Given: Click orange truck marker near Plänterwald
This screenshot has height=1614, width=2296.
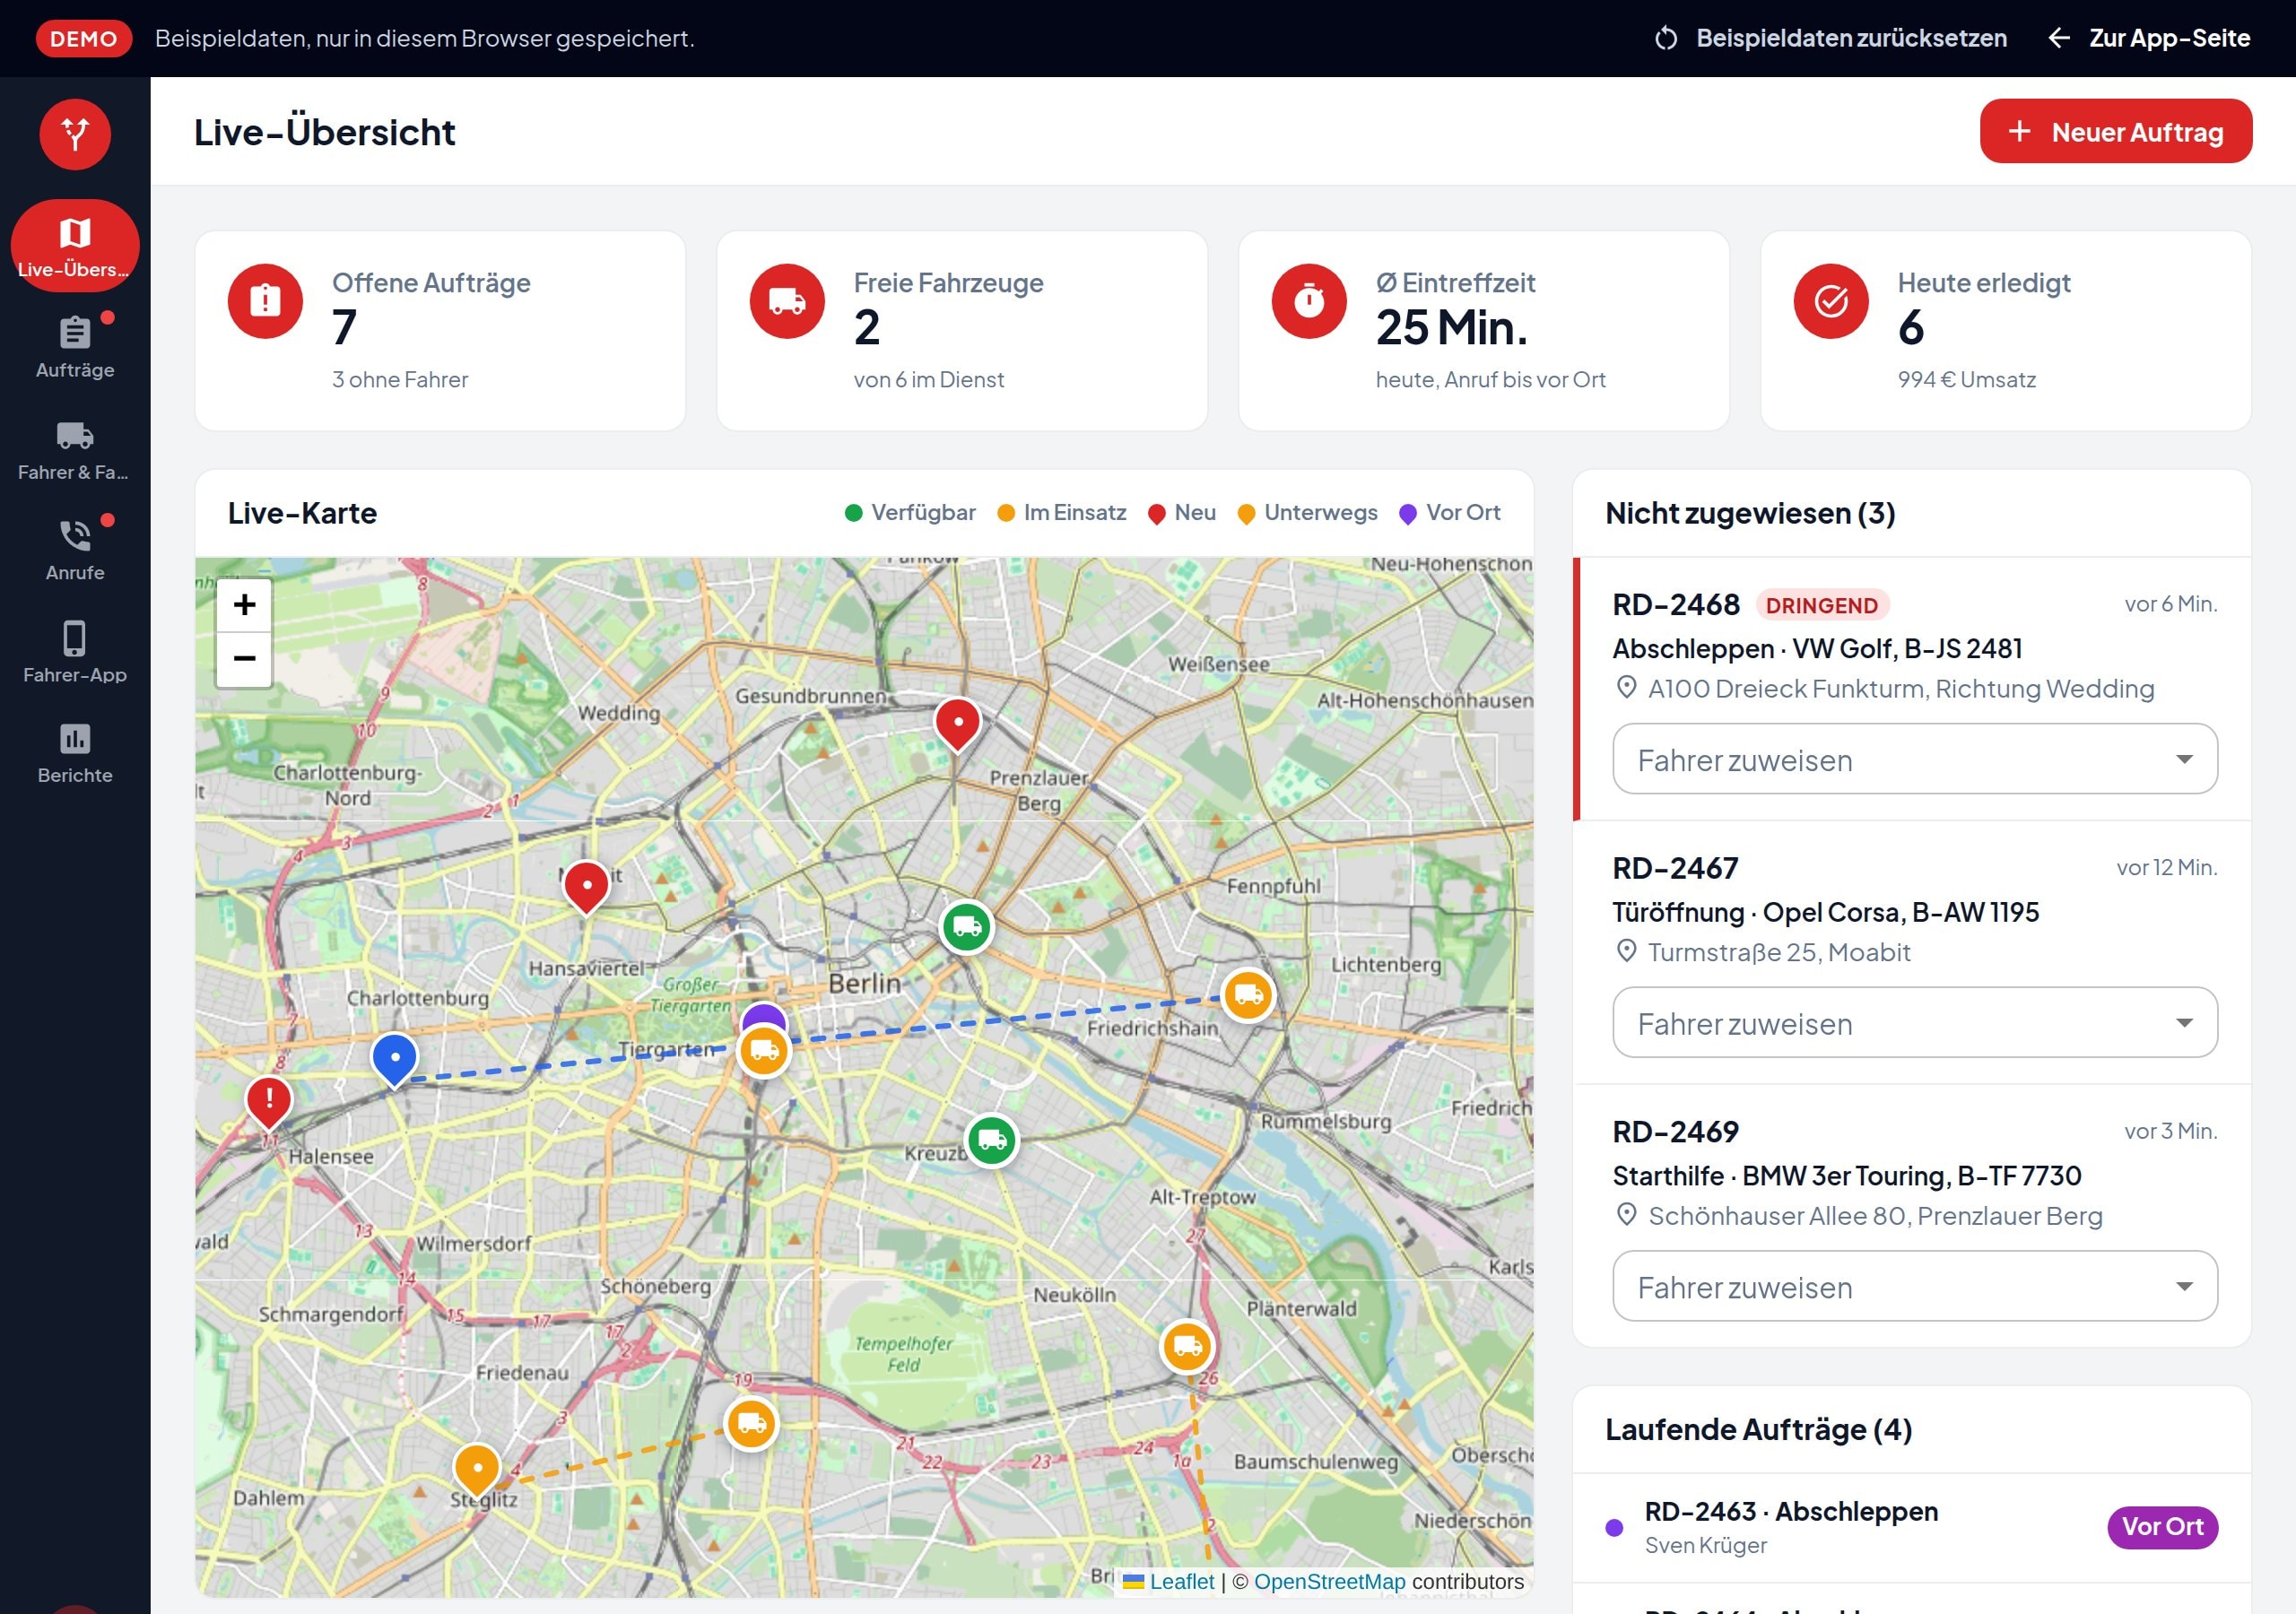Looking at the screenshot, I should [x=1187, y=1346].
